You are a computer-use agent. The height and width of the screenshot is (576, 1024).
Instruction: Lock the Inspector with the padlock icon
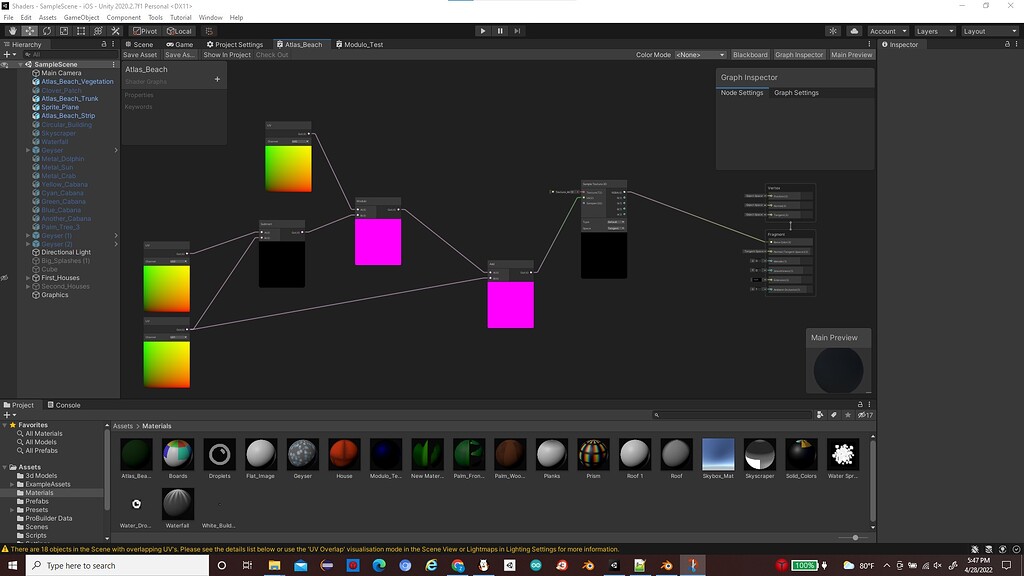tap(1006, 44)
